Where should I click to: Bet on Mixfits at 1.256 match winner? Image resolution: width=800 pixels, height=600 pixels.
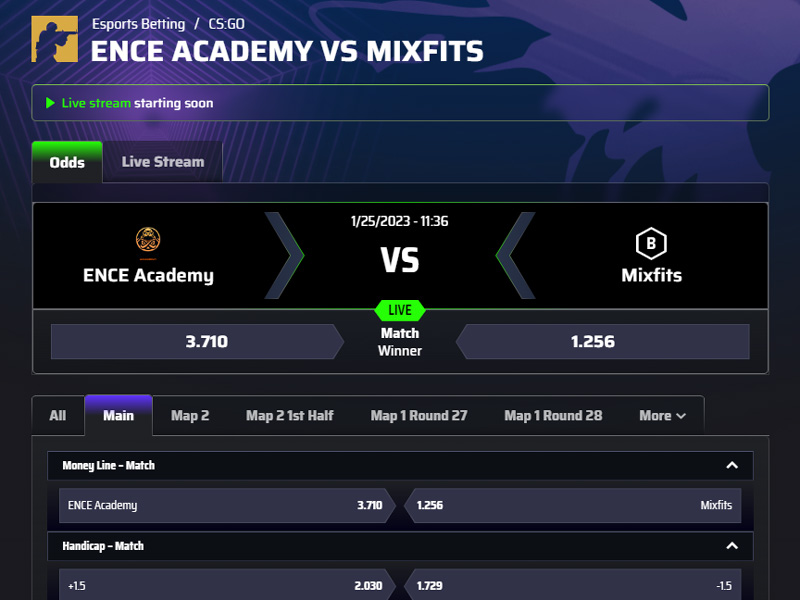[x=603, y=341]
